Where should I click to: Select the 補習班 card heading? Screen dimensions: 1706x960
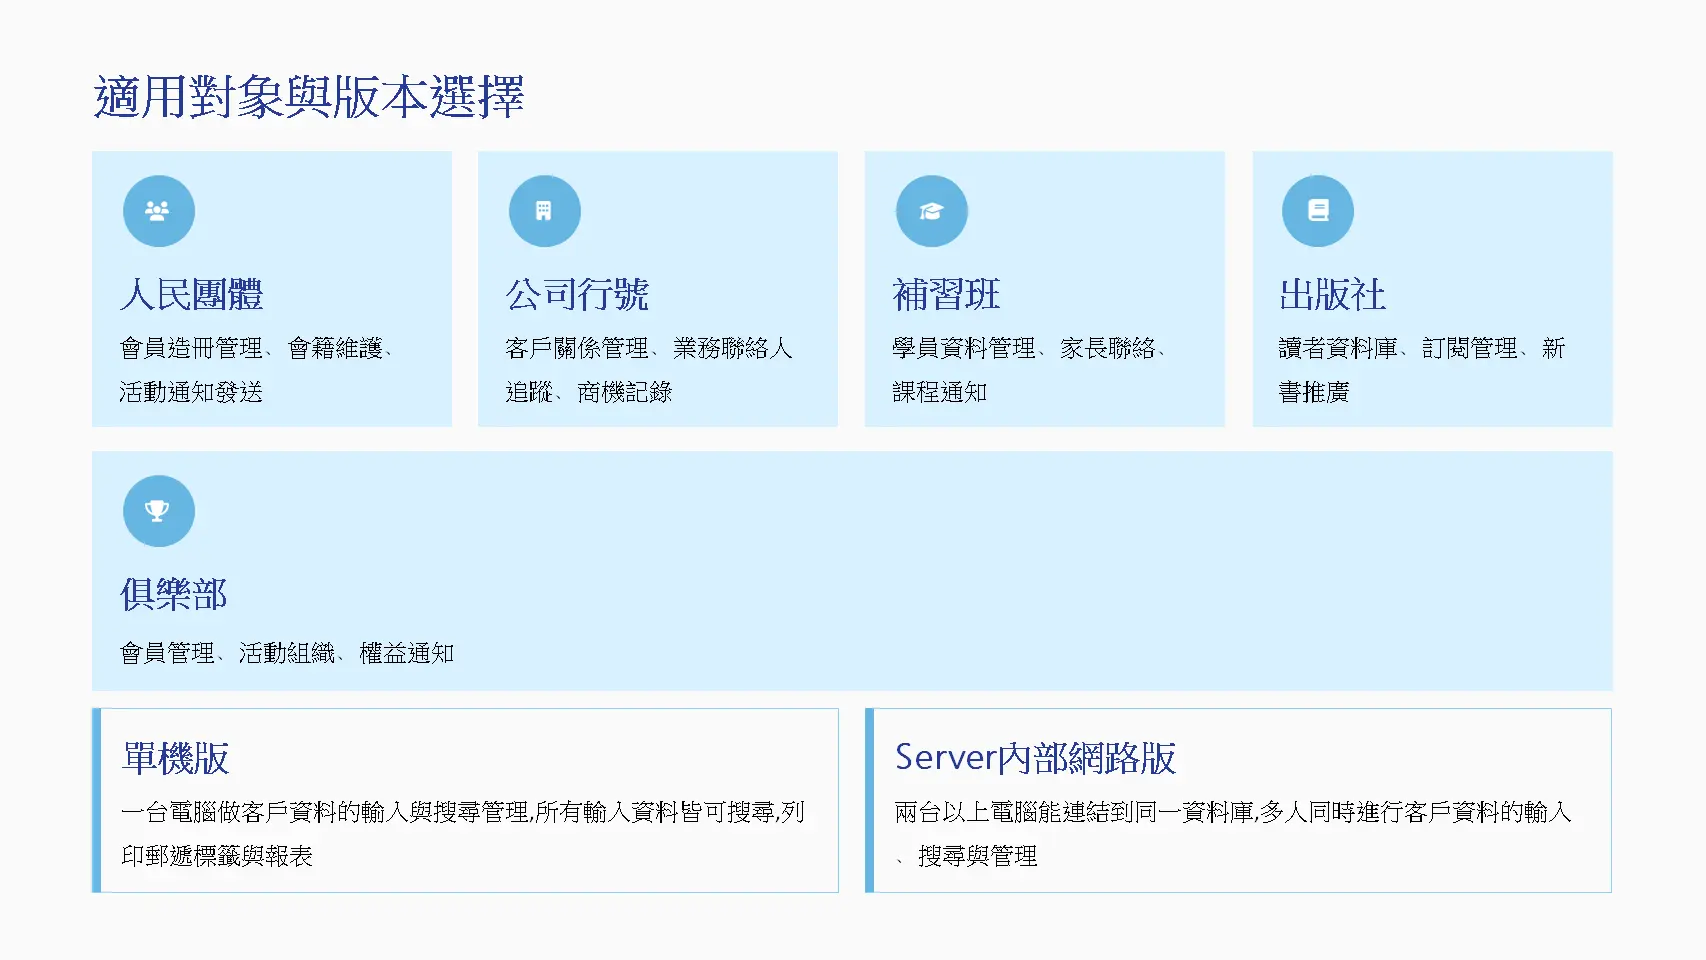[946, 295]
